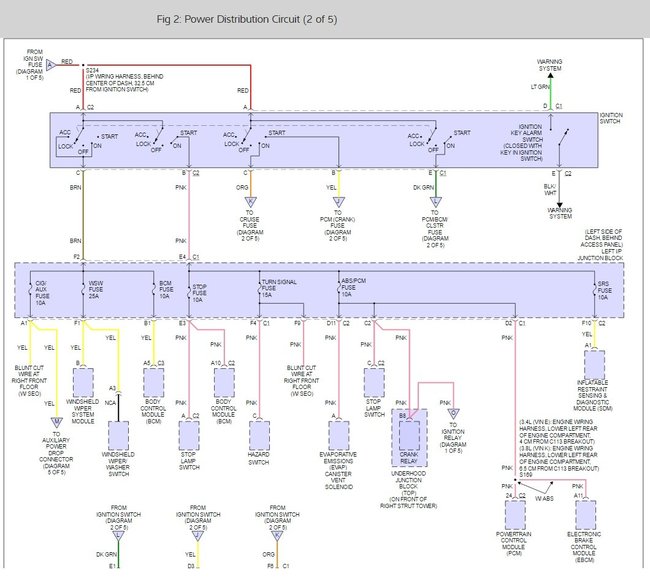Click the 'BLUNT CUT WIRE' note under YEL A1 wire
Viewport: 650px width, 578px height.
(x=29, y=381)
